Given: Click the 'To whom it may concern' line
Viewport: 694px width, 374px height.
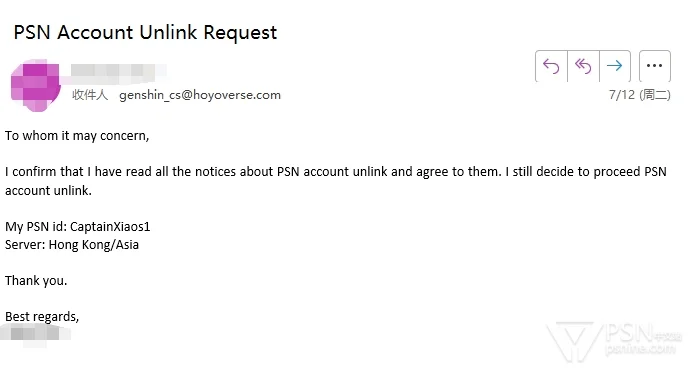Looking at the screenshot, I should tap(77, 136).
